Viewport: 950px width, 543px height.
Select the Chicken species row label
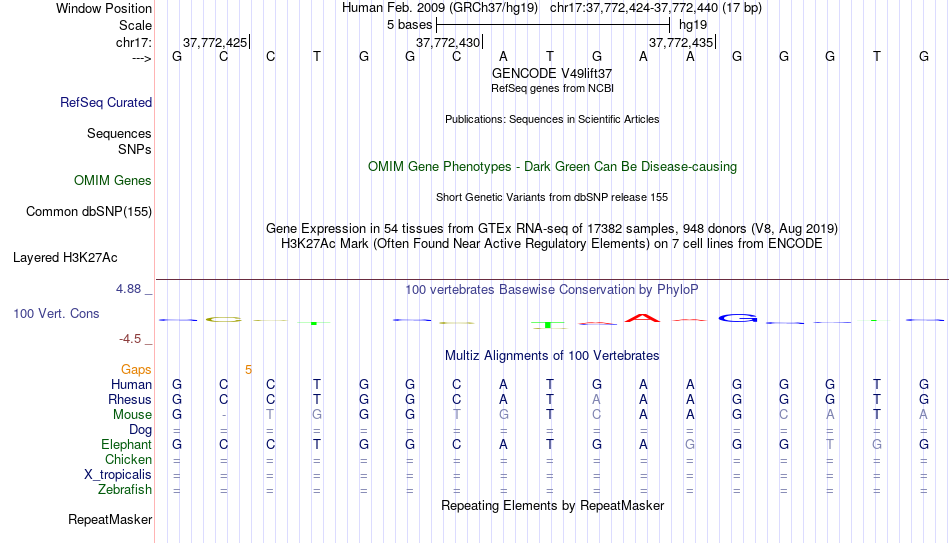(128, 459)
